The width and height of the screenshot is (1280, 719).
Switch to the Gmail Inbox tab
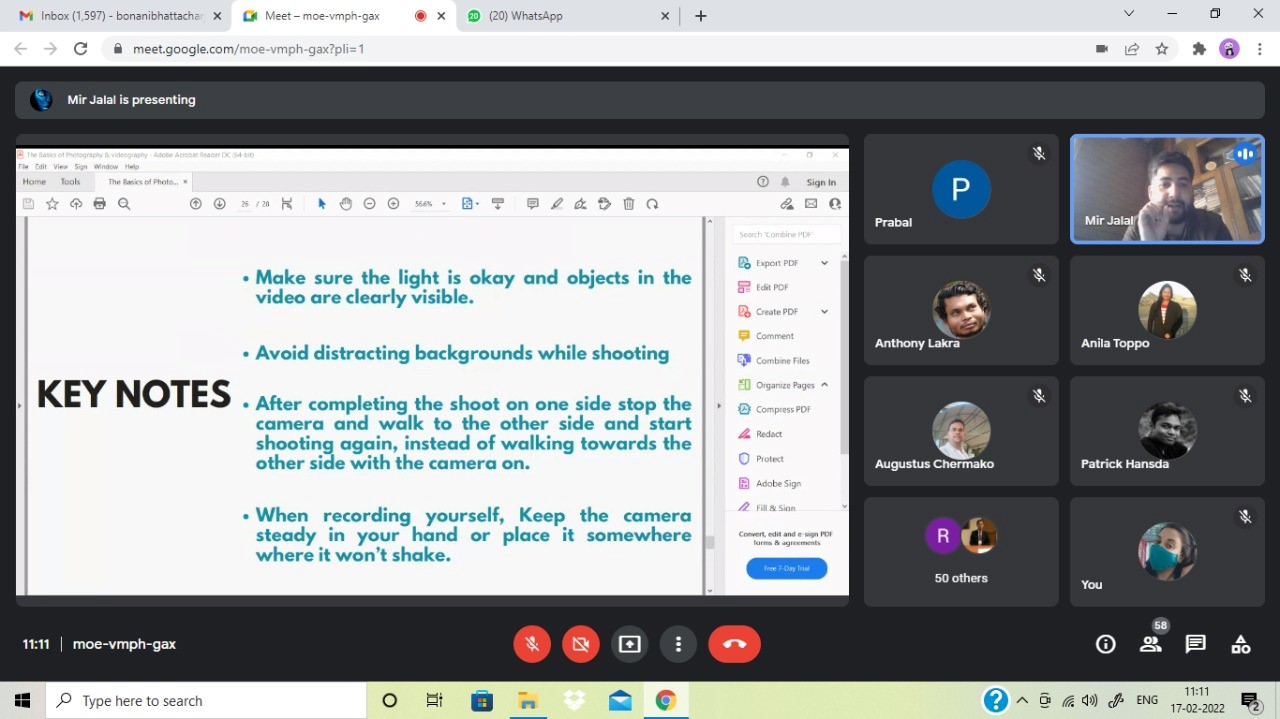click(112, 16)
